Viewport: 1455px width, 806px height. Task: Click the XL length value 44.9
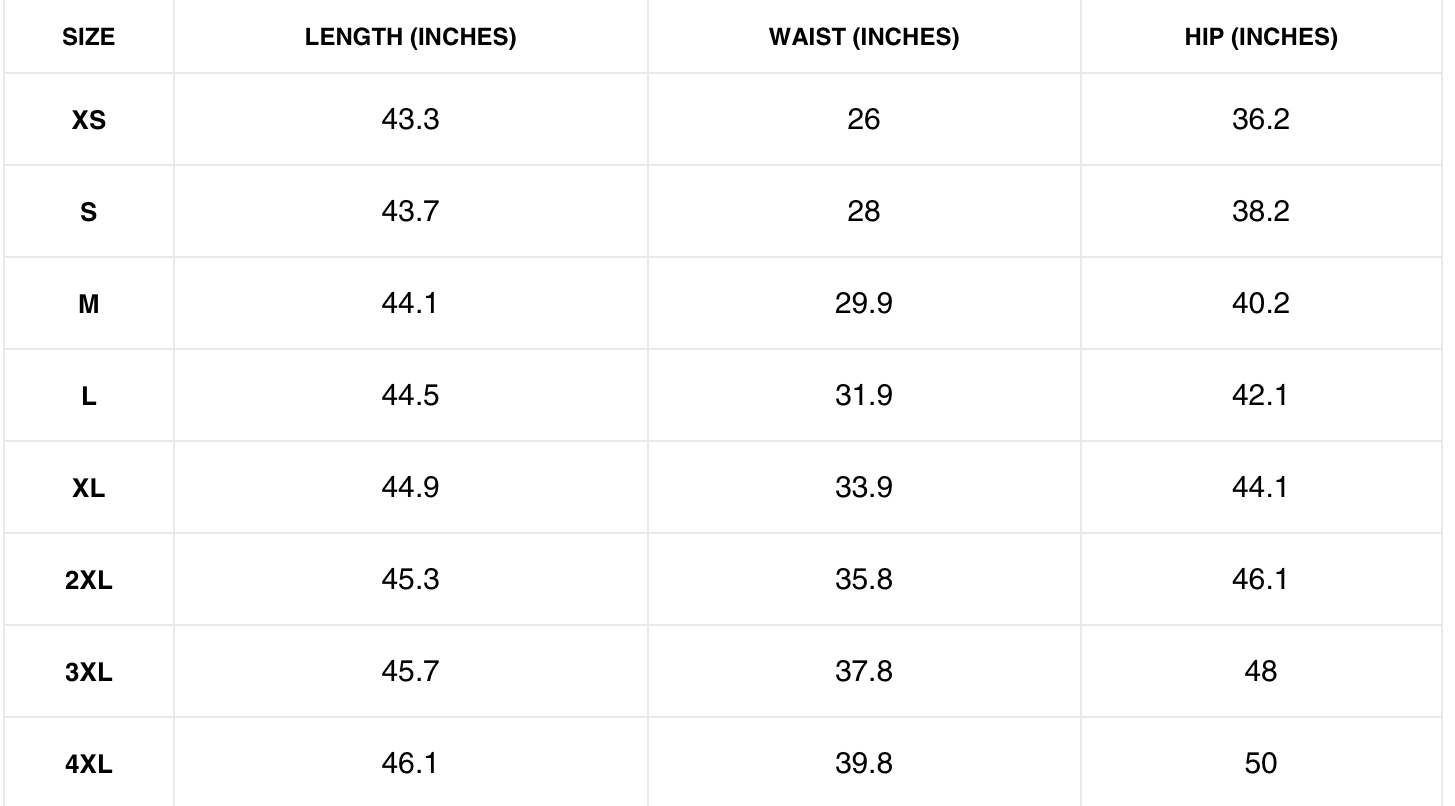tap(410, 488)
